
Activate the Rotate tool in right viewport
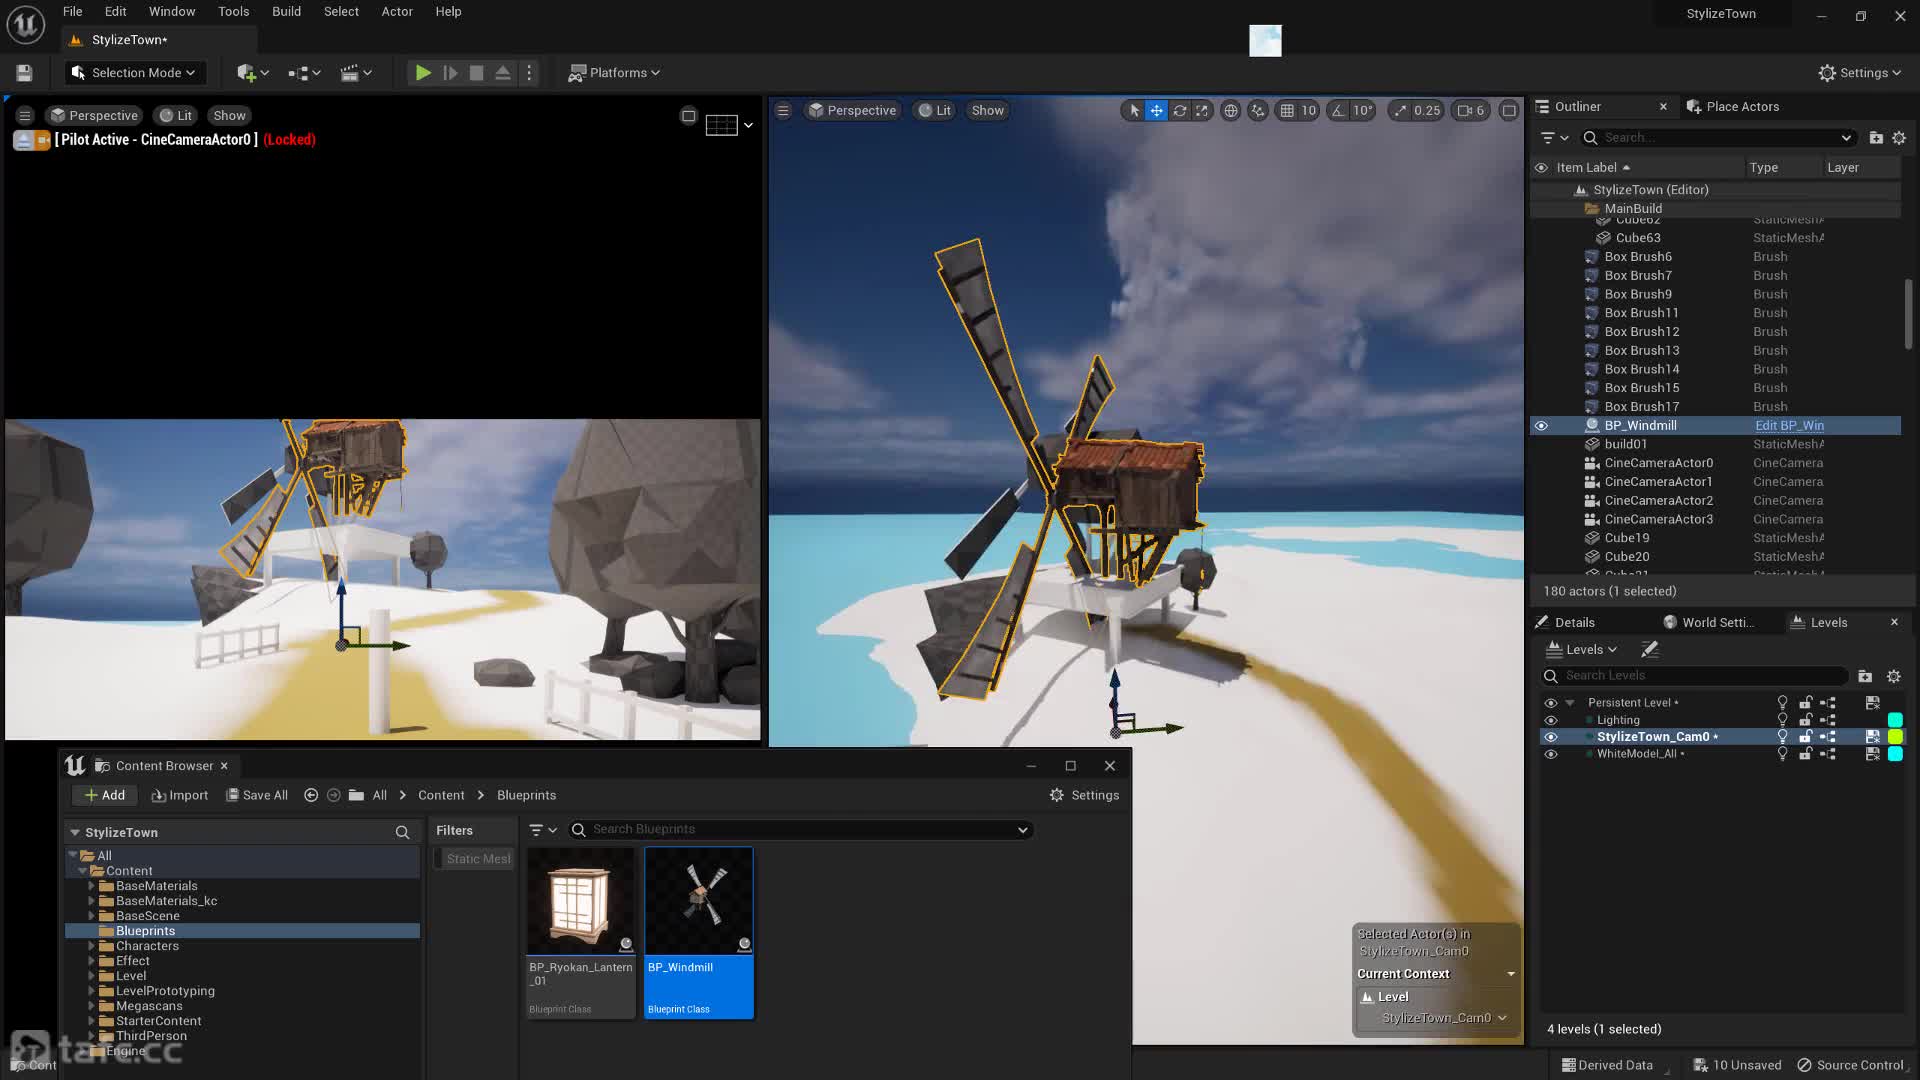[1180, 111]
